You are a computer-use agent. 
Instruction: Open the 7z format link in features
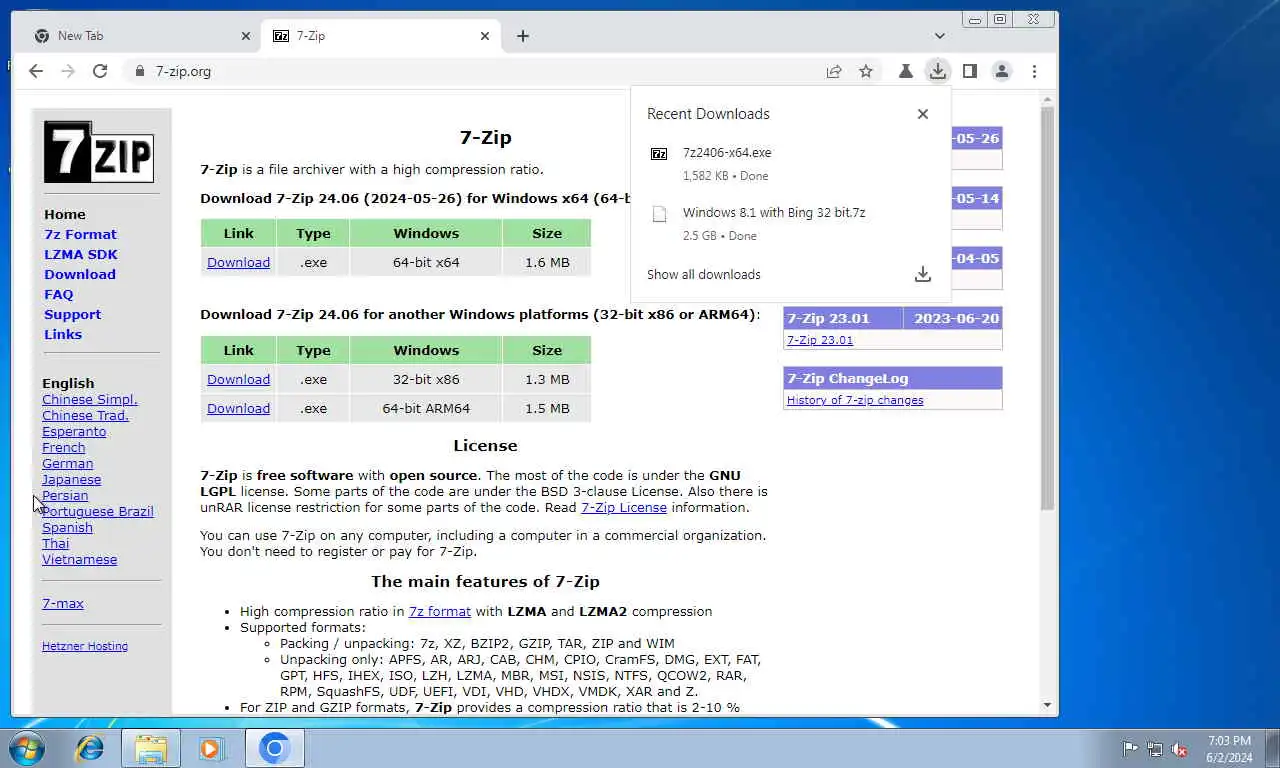pos(440,612)
